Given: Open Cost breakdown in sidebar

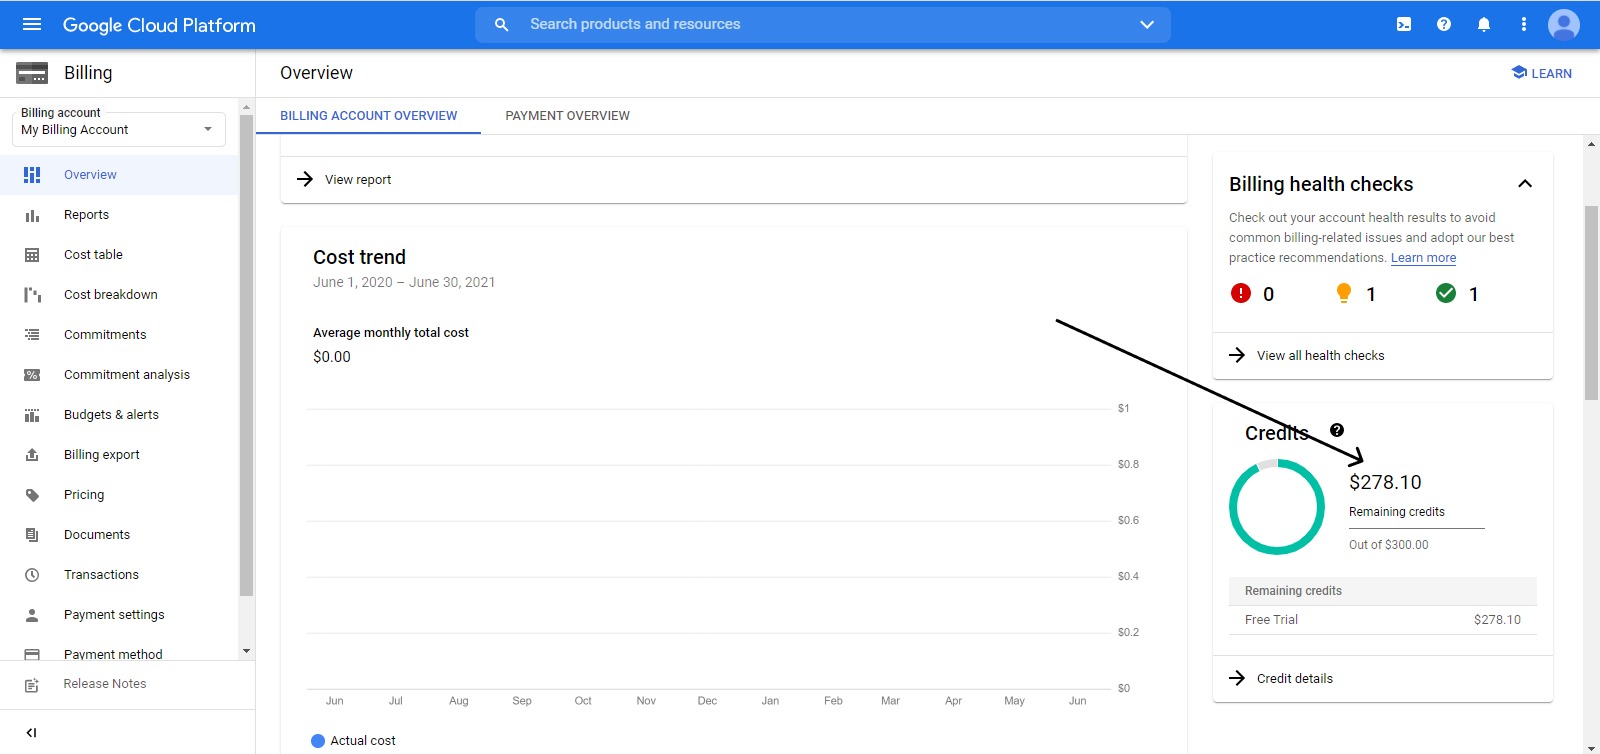Looking at the screenshot, I should point(110,295).
